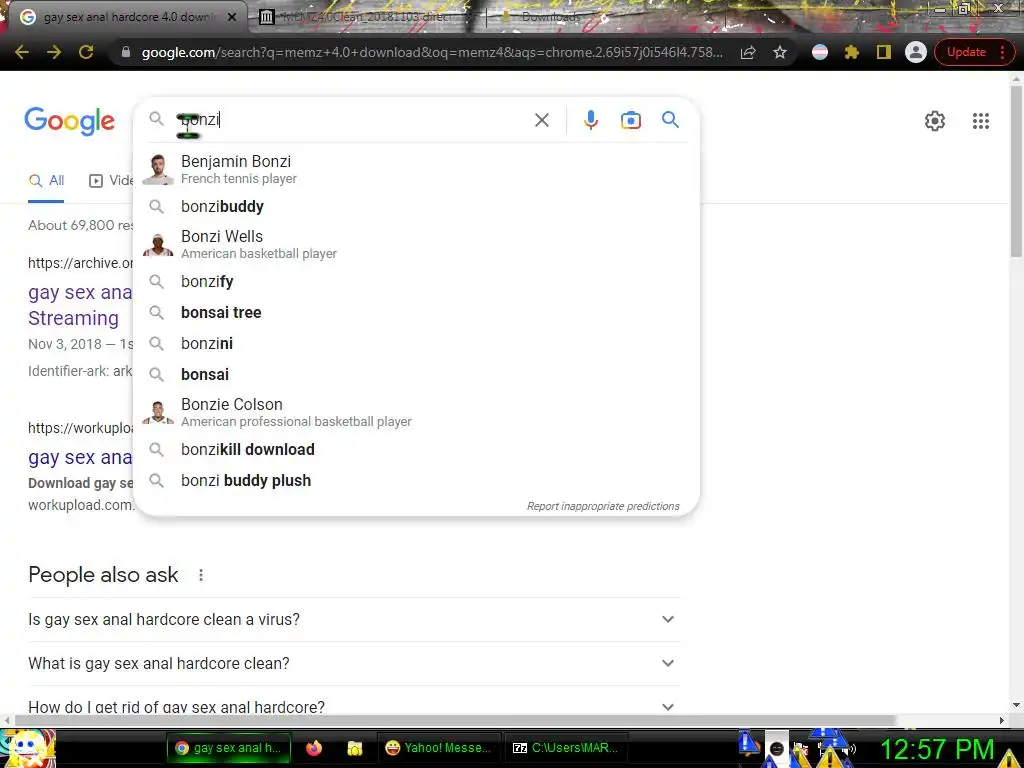Open the Chrome profile avatar
Image resolution: width=1024 pixels, height=768 pixels.
point(916,52)
